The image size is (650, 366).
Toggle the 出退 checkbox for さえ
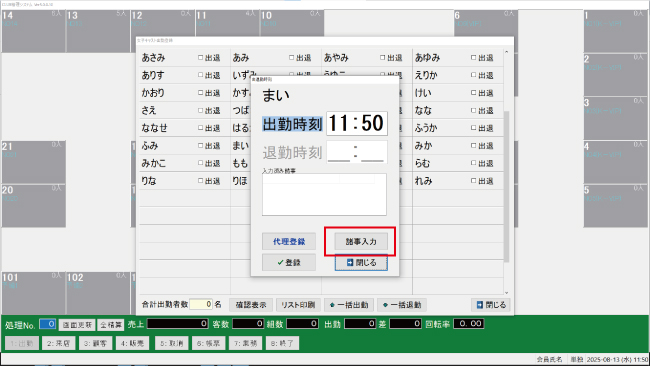201,110
